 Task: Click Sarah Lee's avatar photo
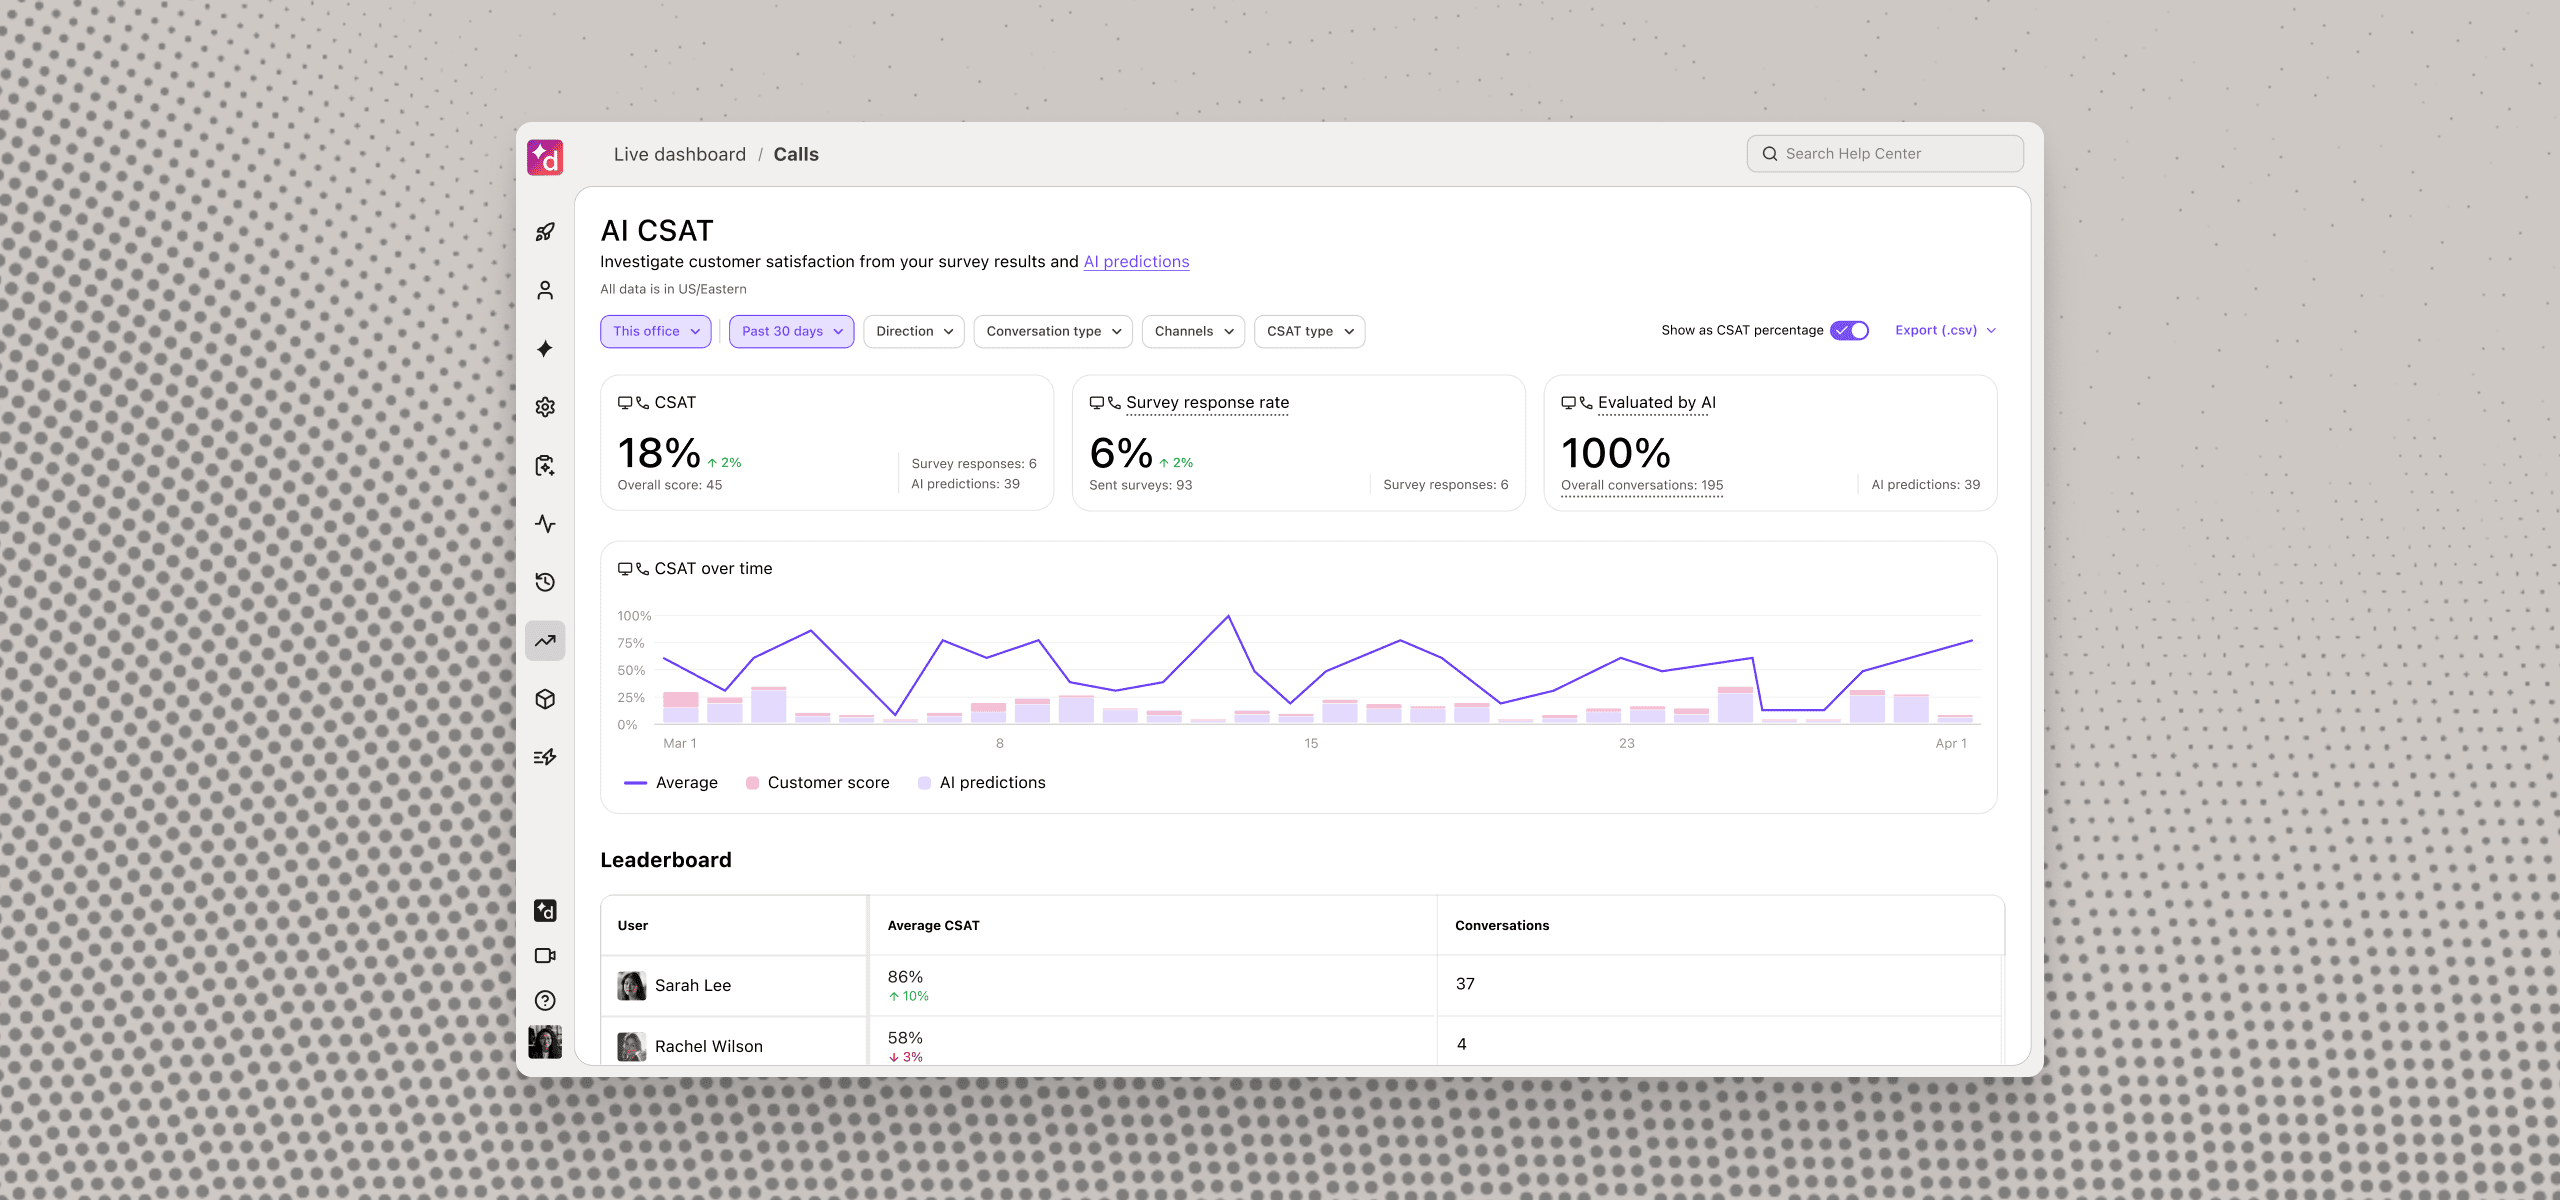[x=632, y=986]
